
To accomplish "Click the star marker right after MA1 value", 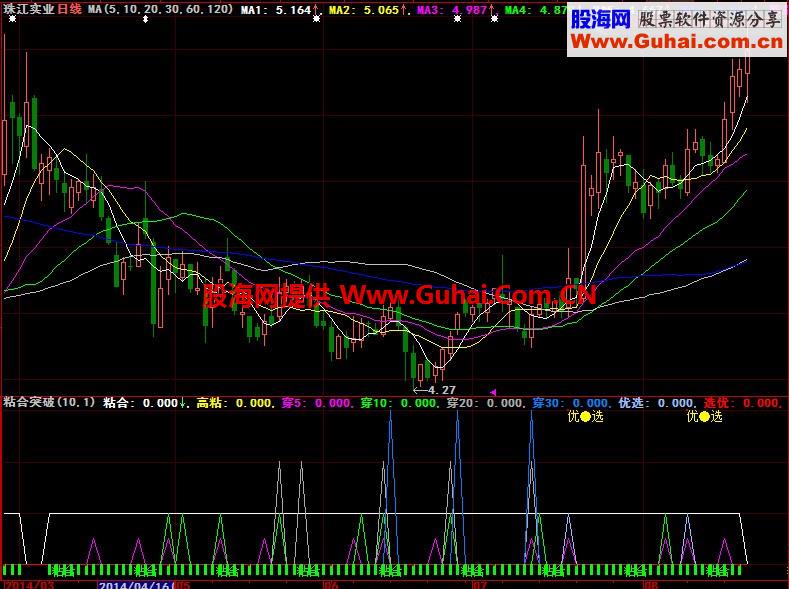I will [316, 19].
